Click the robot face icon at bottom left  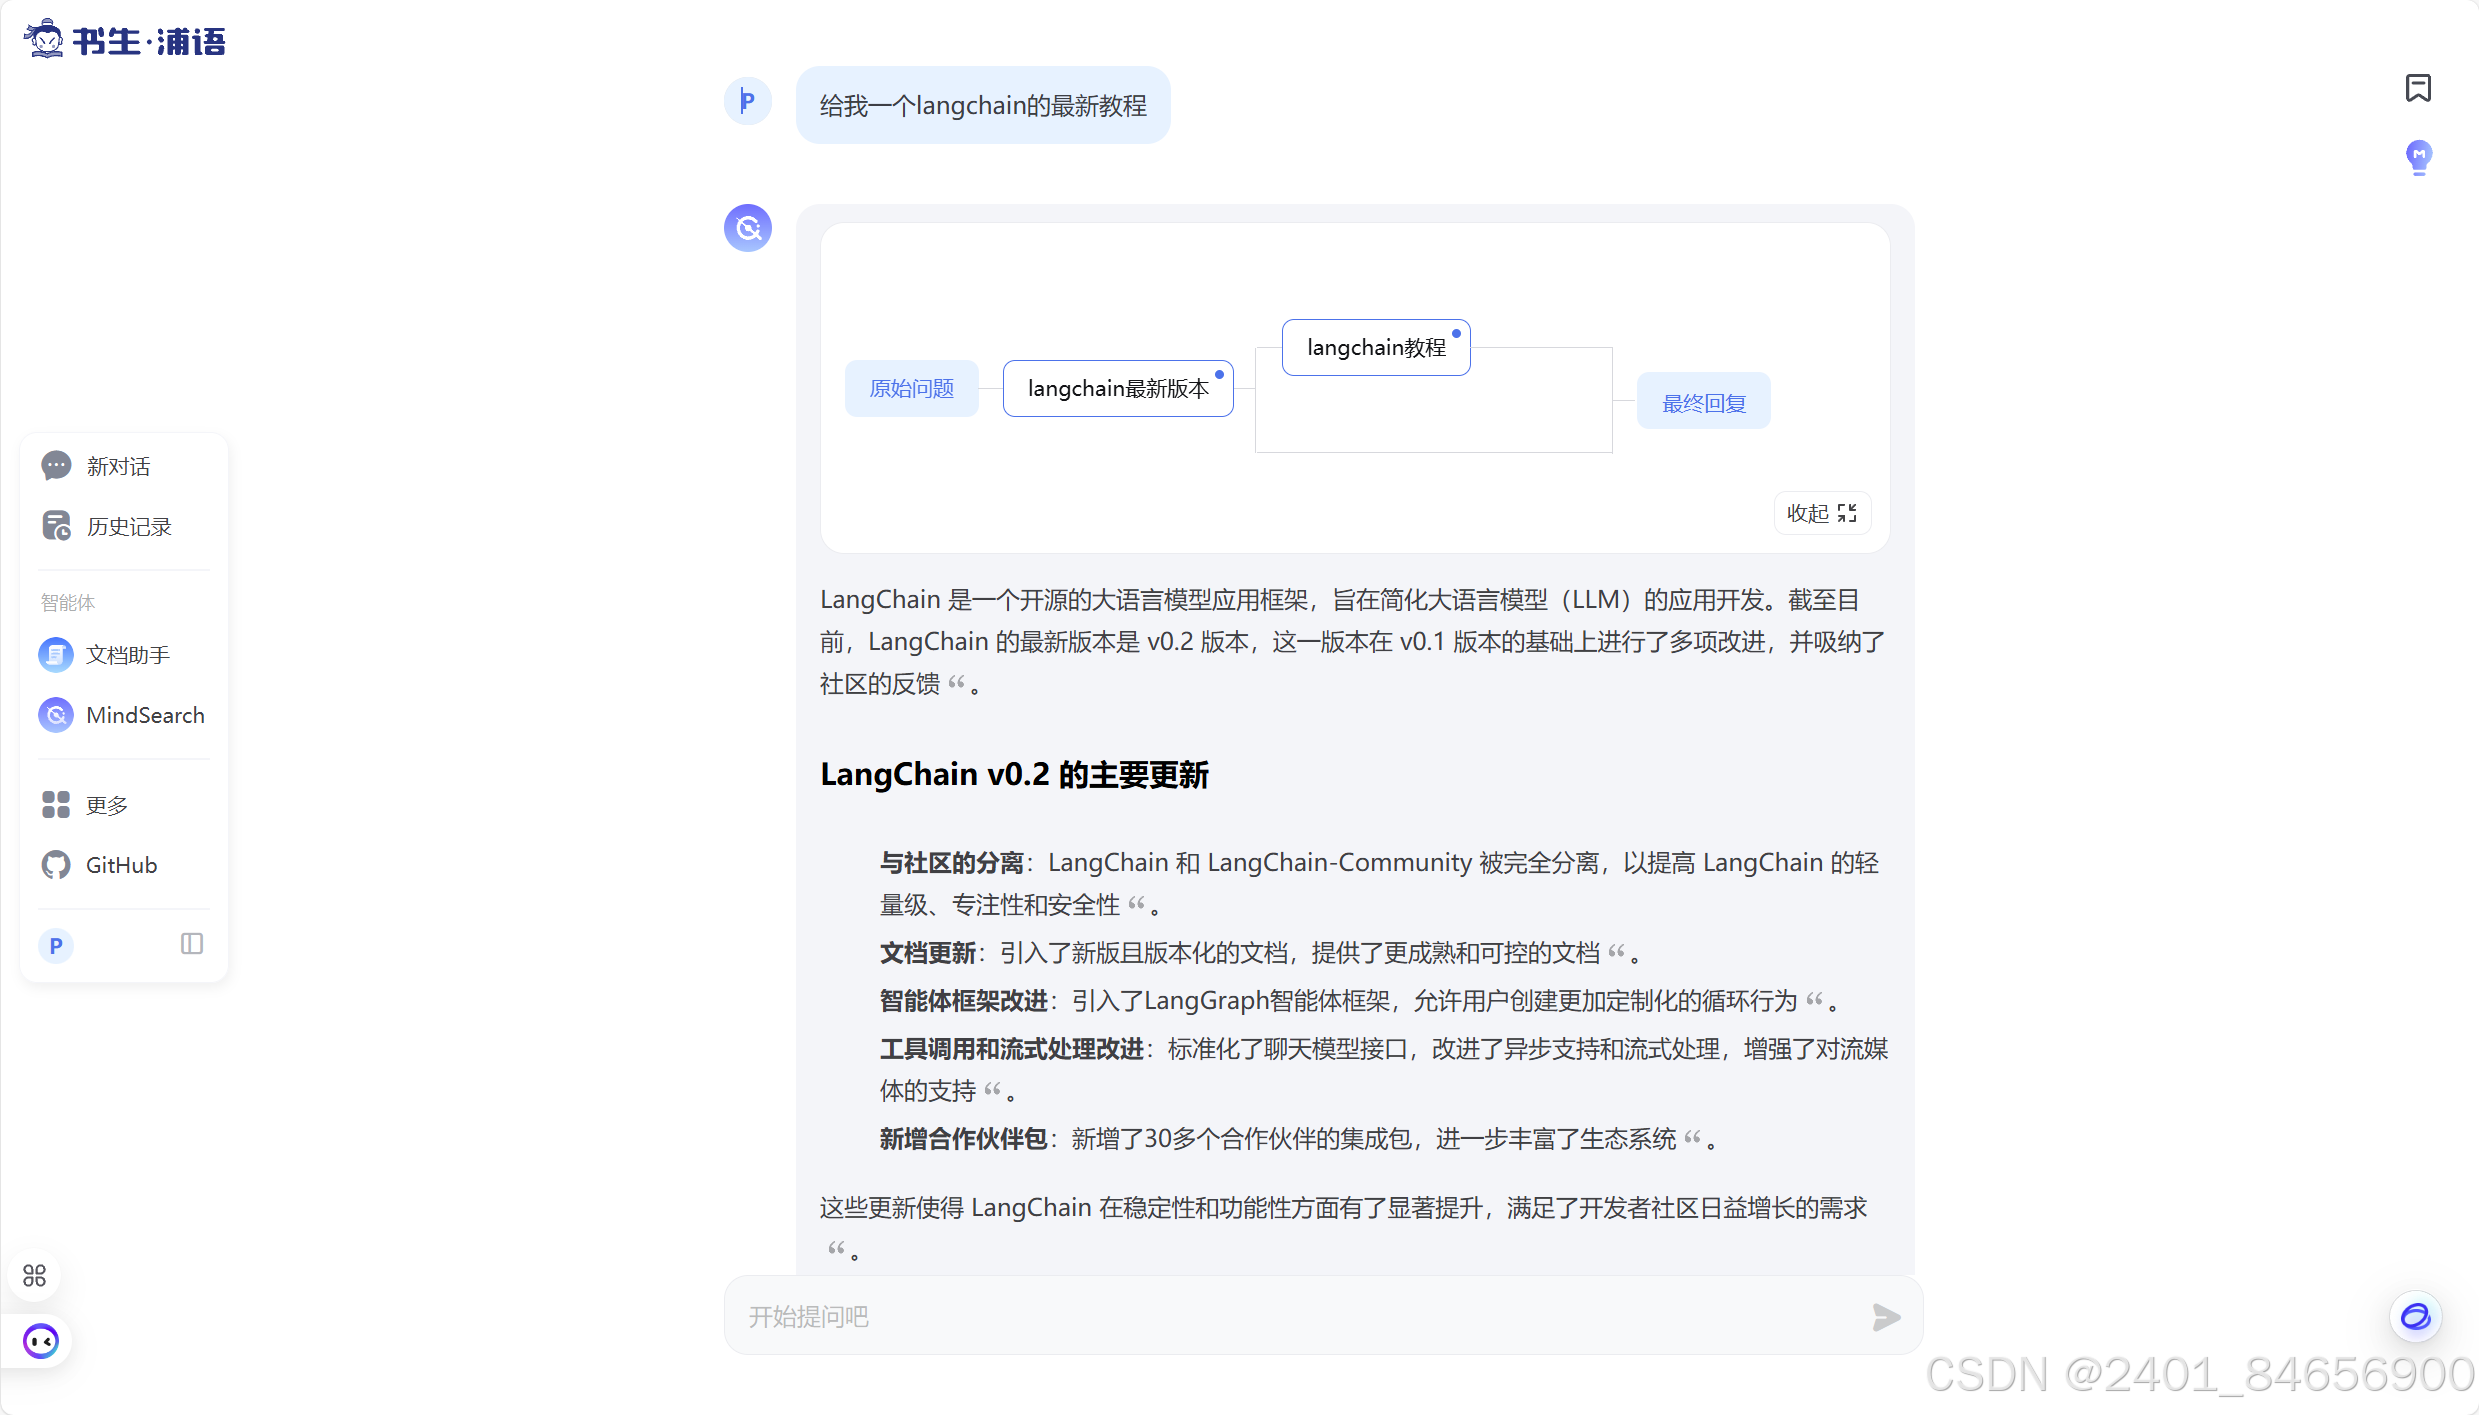click(x=40, y=1341)
